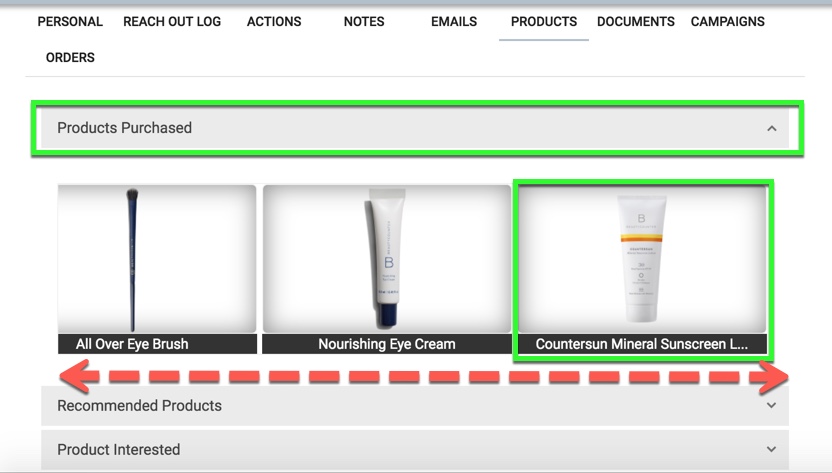Select the Products tab
Image resolution: width=832 pixels, height=473 pixels.
(544, 22)
